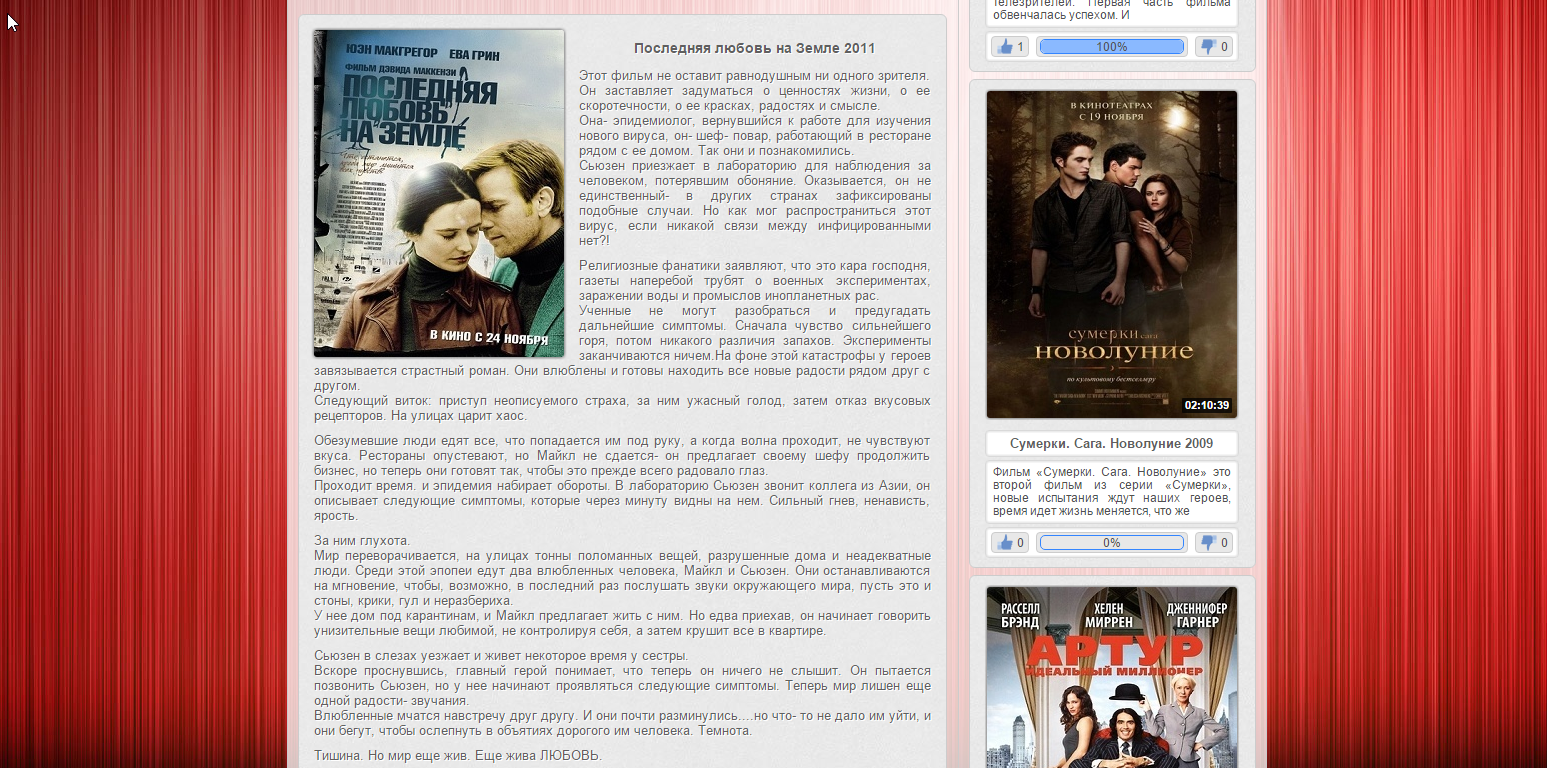This screenshot has width=1547, height=768.
Task: Click the line starting Влюбленные мчатся навстречу
Action: (x=622, y=723)
